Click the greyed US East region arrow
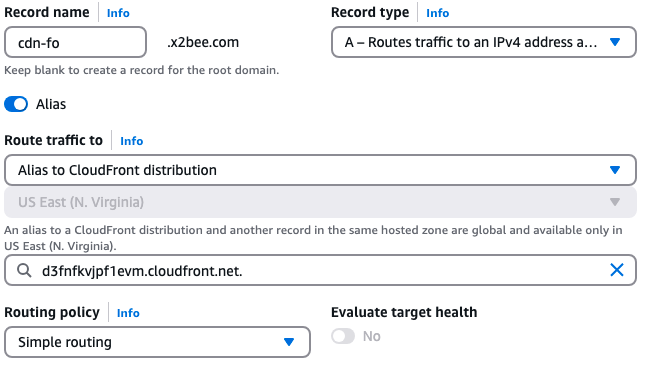This screenshot has width=651, height=368. coord(615,202)
